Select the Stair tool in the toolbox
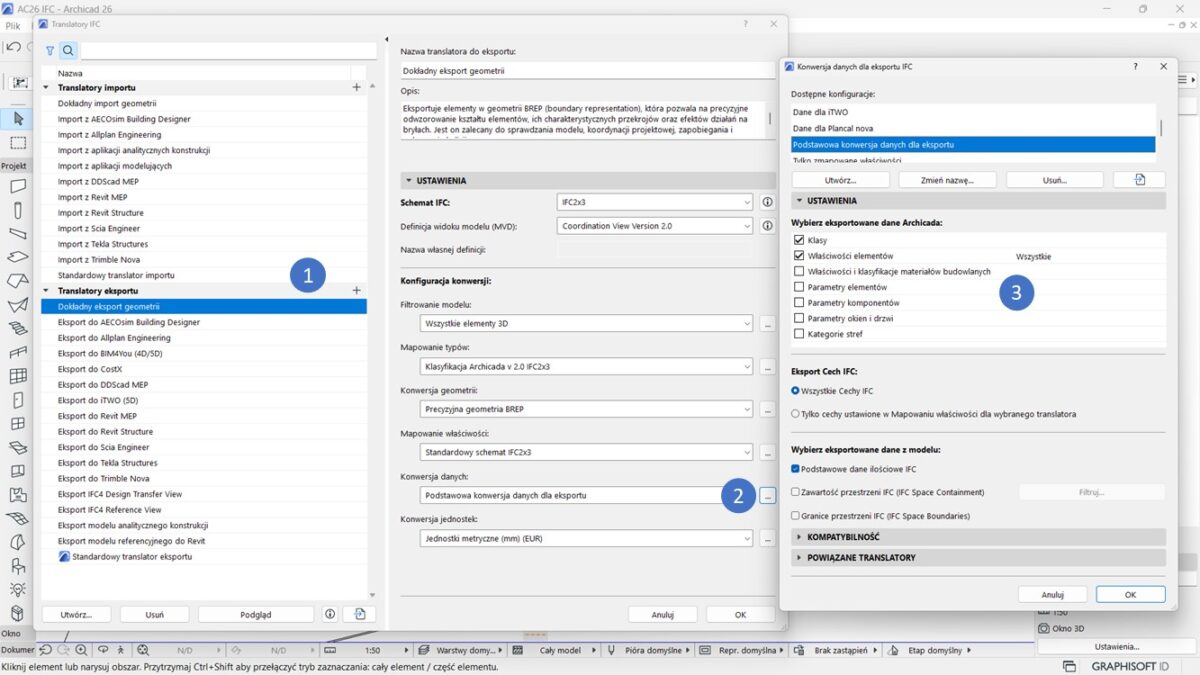Viewport: 1200px width, 675px height. (x=18, y=329)
